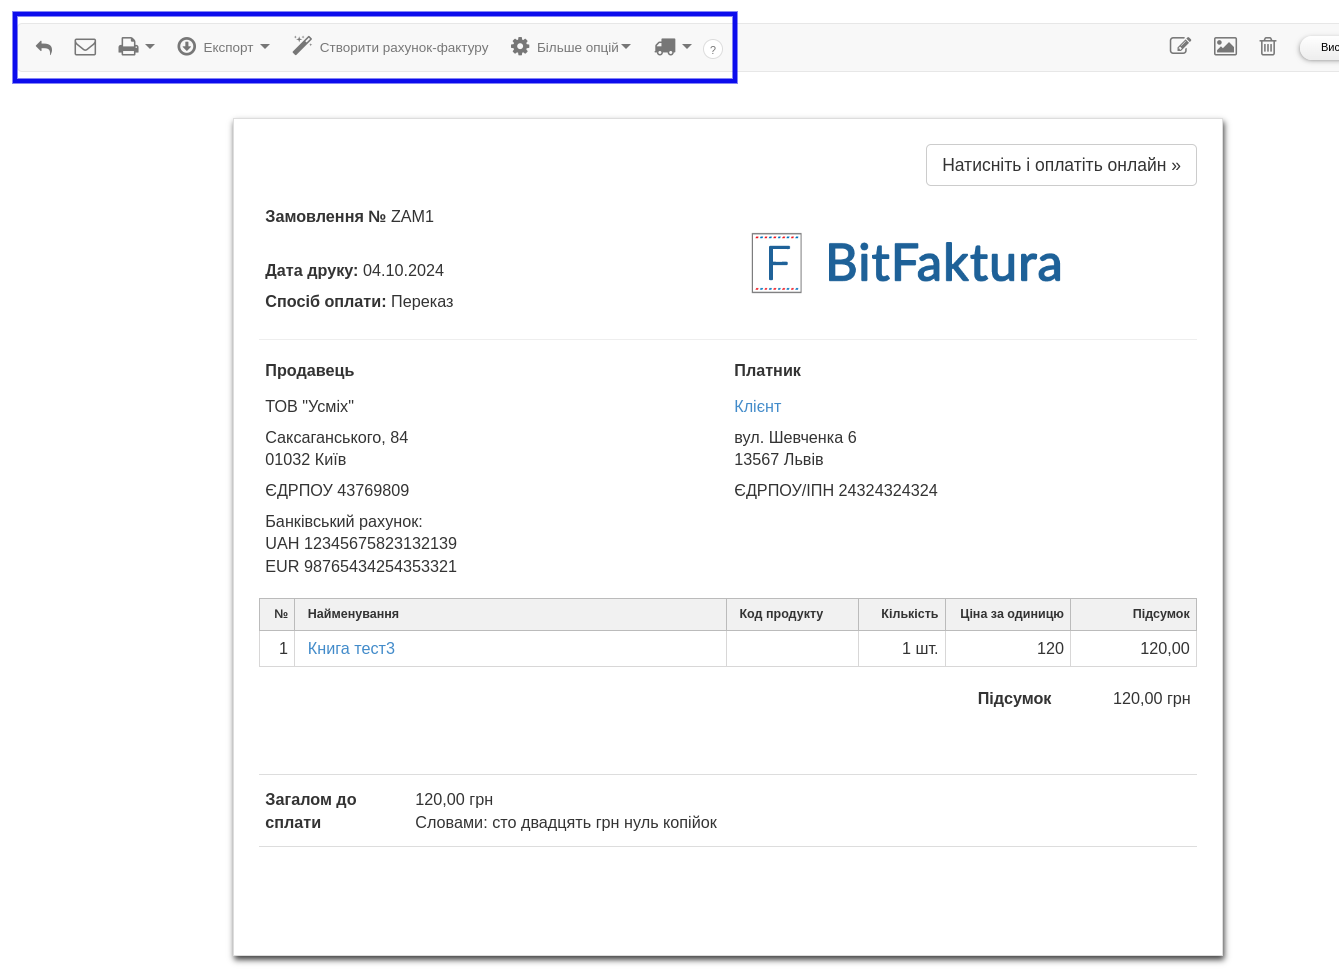This screenshot has height=980, width=1339.
Task: Click the partially visible status button at far right
Action: point(1323,47)
